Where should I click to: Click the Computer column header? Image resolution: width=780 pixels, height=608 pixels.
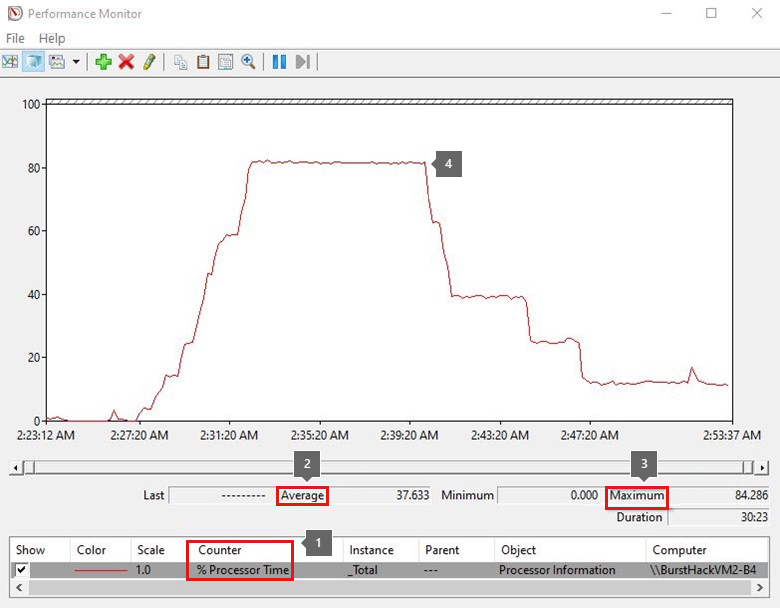(680, 550)
